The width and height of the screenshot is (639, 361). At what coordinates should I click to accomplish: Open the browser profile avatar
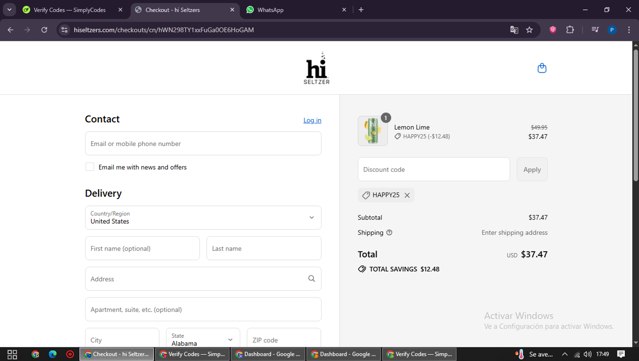pyautogui.click(x=612, y=30)
